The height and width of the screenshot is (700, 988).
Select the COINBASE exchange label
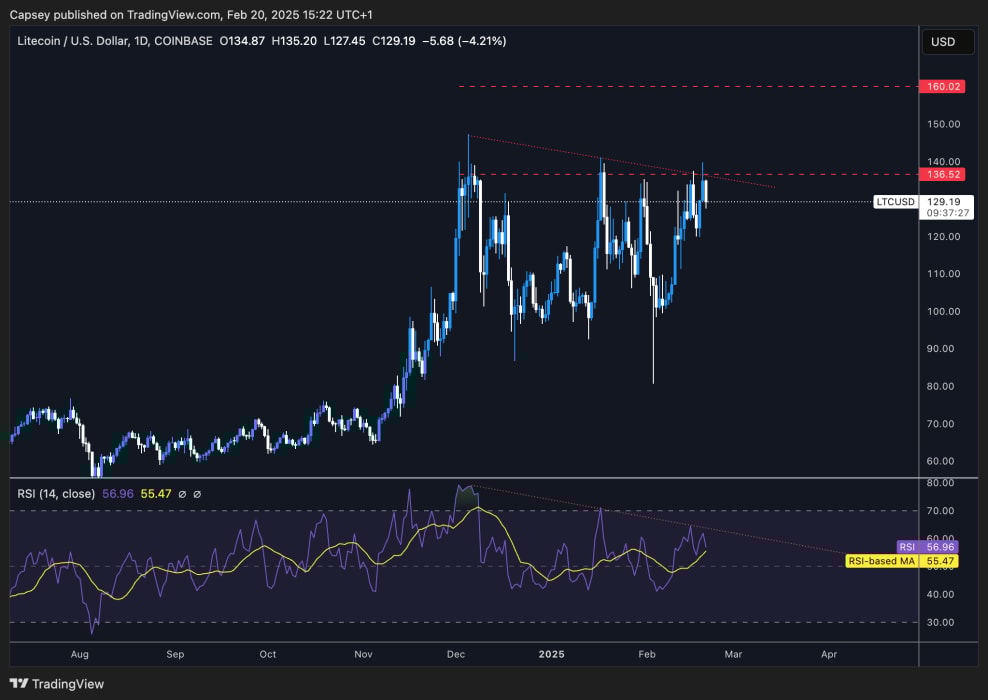(x=182, y=41)
